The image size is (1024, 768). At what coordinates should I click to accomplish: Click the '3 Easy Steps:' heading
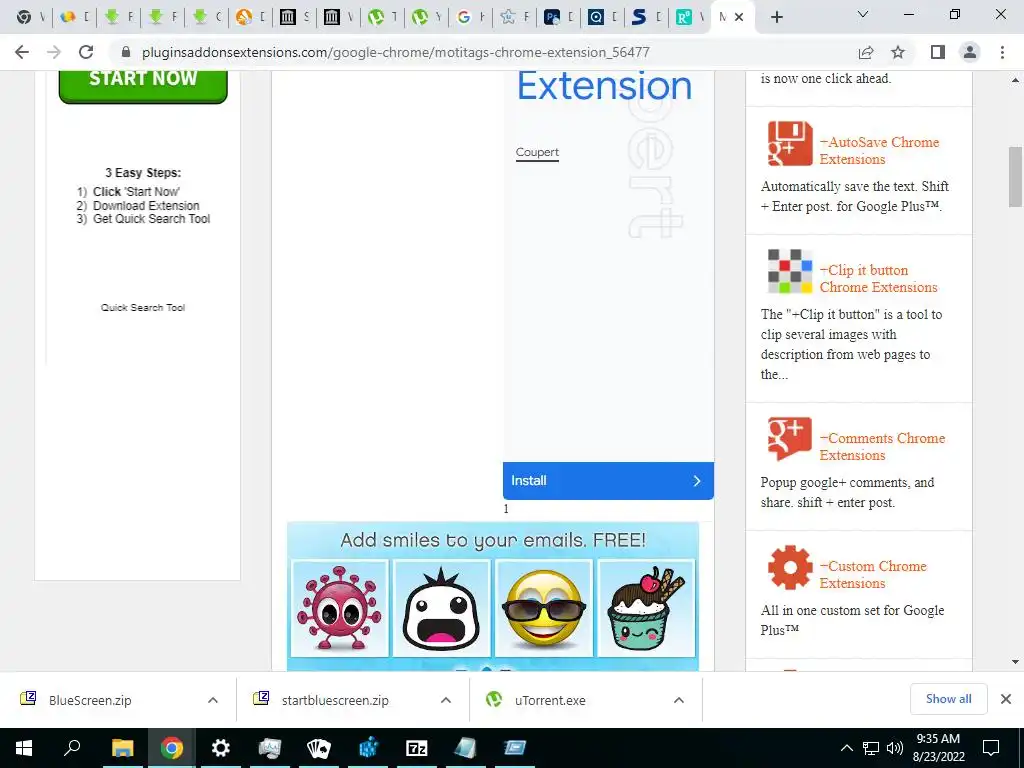(x=143, y=173)
